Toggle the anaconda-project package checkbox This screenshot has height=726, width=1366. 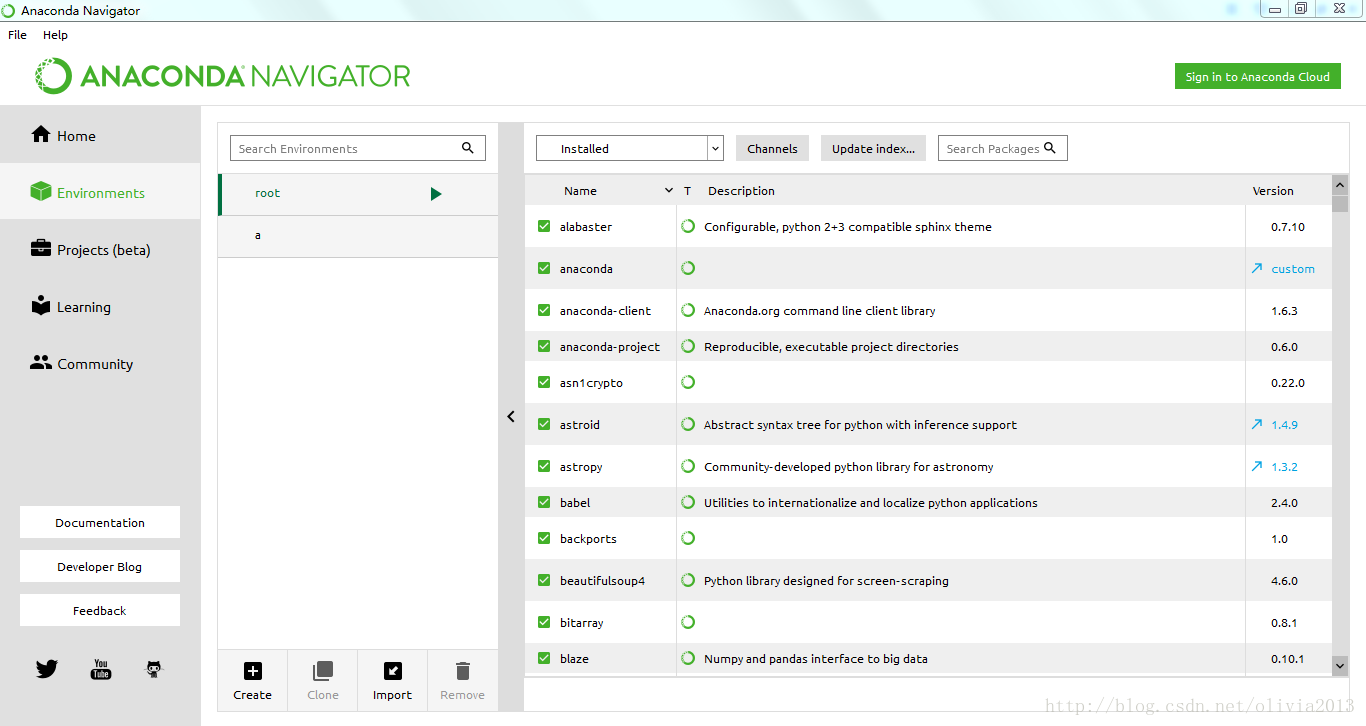544,346
